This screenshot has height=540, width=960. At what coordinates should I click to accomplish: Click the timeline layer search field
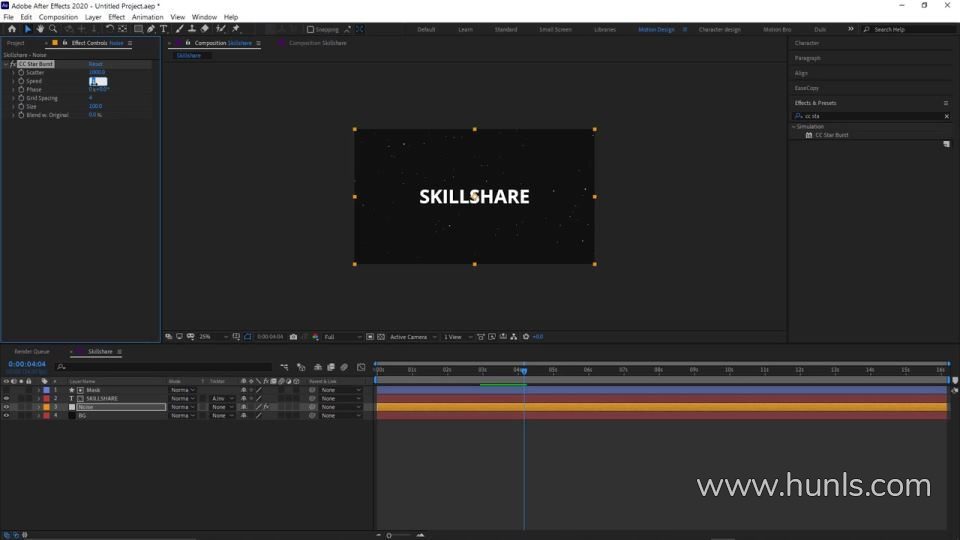click(x=164, y=367)
